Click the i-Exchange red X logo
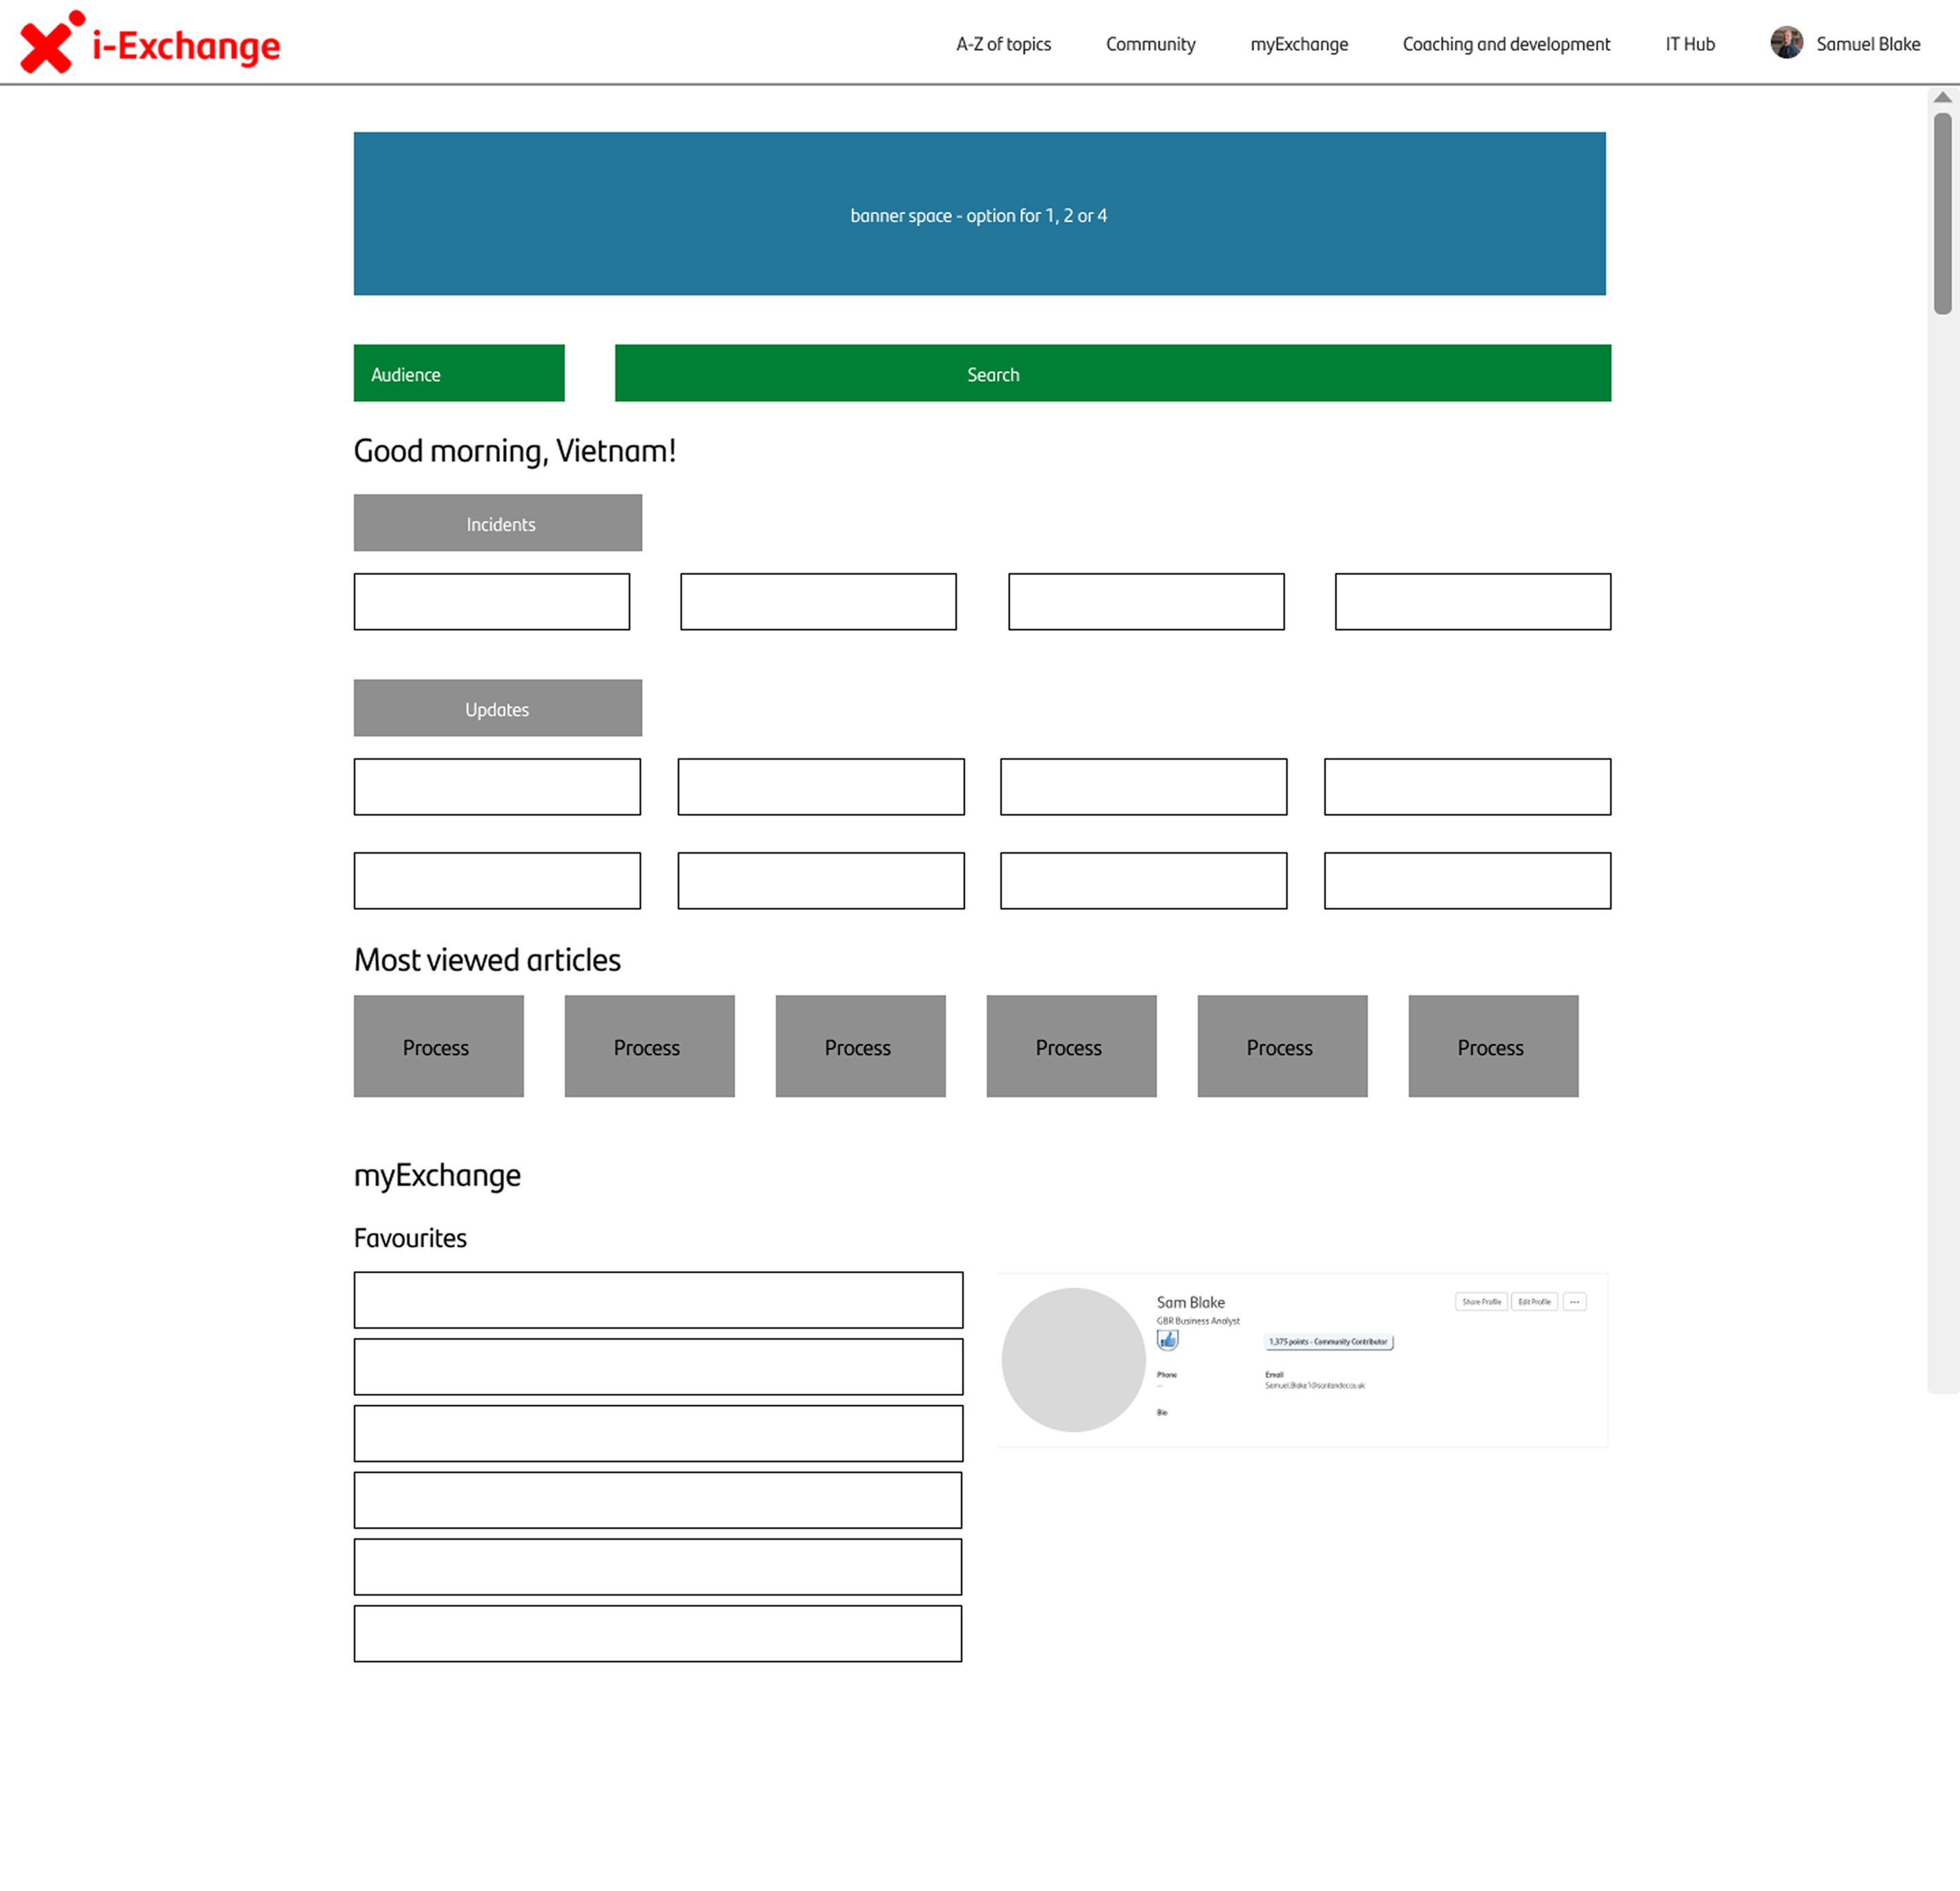Screen dimensions: 1960x1891 [52, 42]
